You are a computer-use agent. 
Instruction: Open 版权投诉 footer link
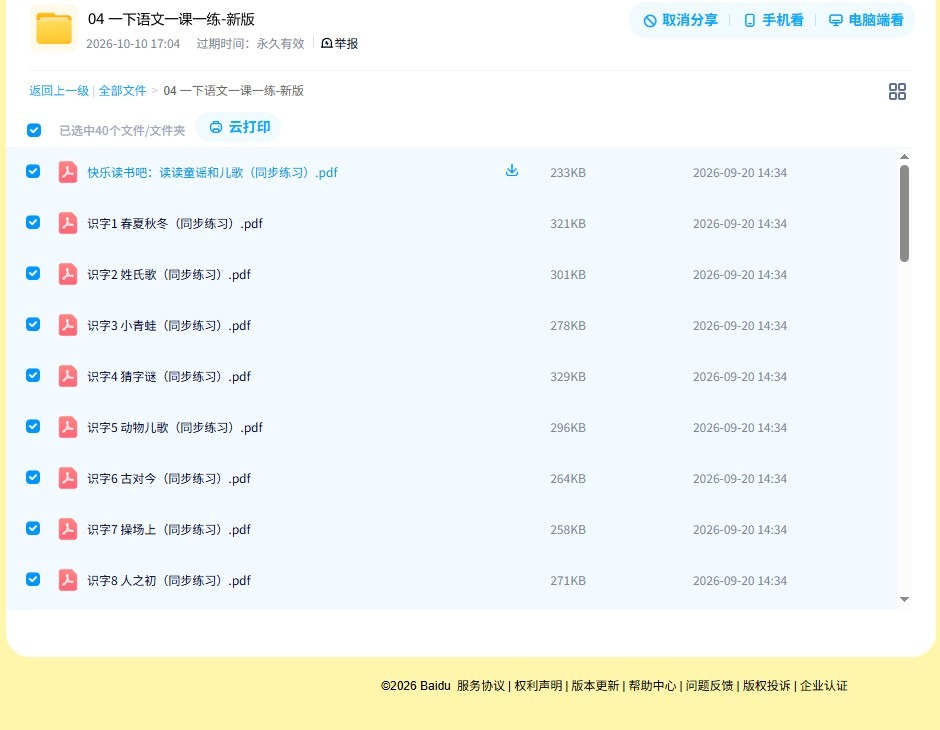(767, 686)
